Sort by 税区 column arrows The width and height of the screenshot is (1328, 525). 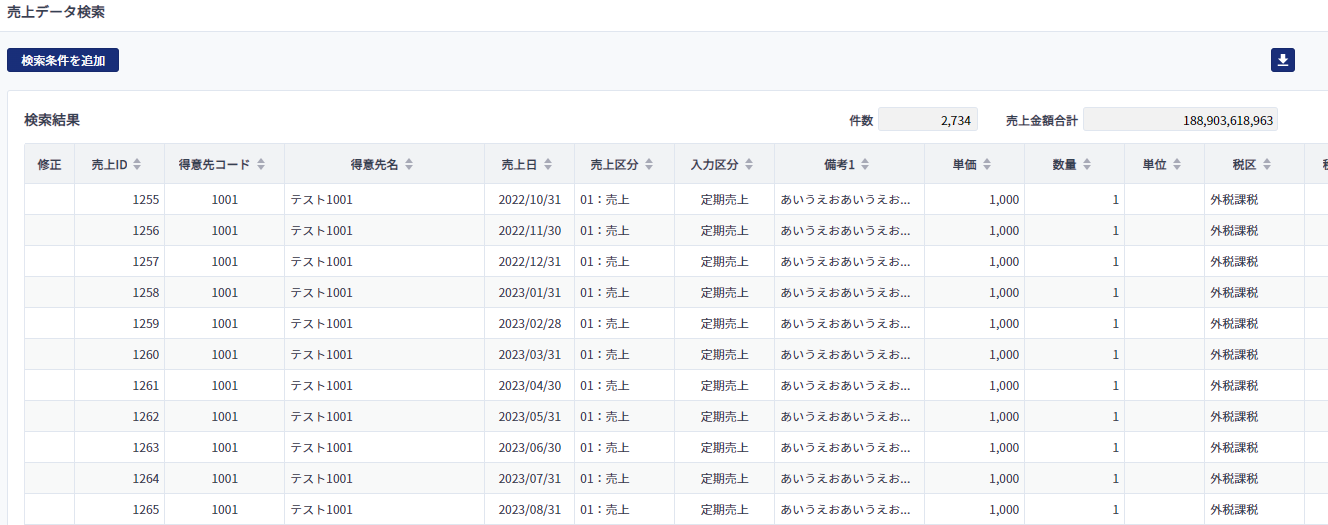click(x=1267, y=164)
